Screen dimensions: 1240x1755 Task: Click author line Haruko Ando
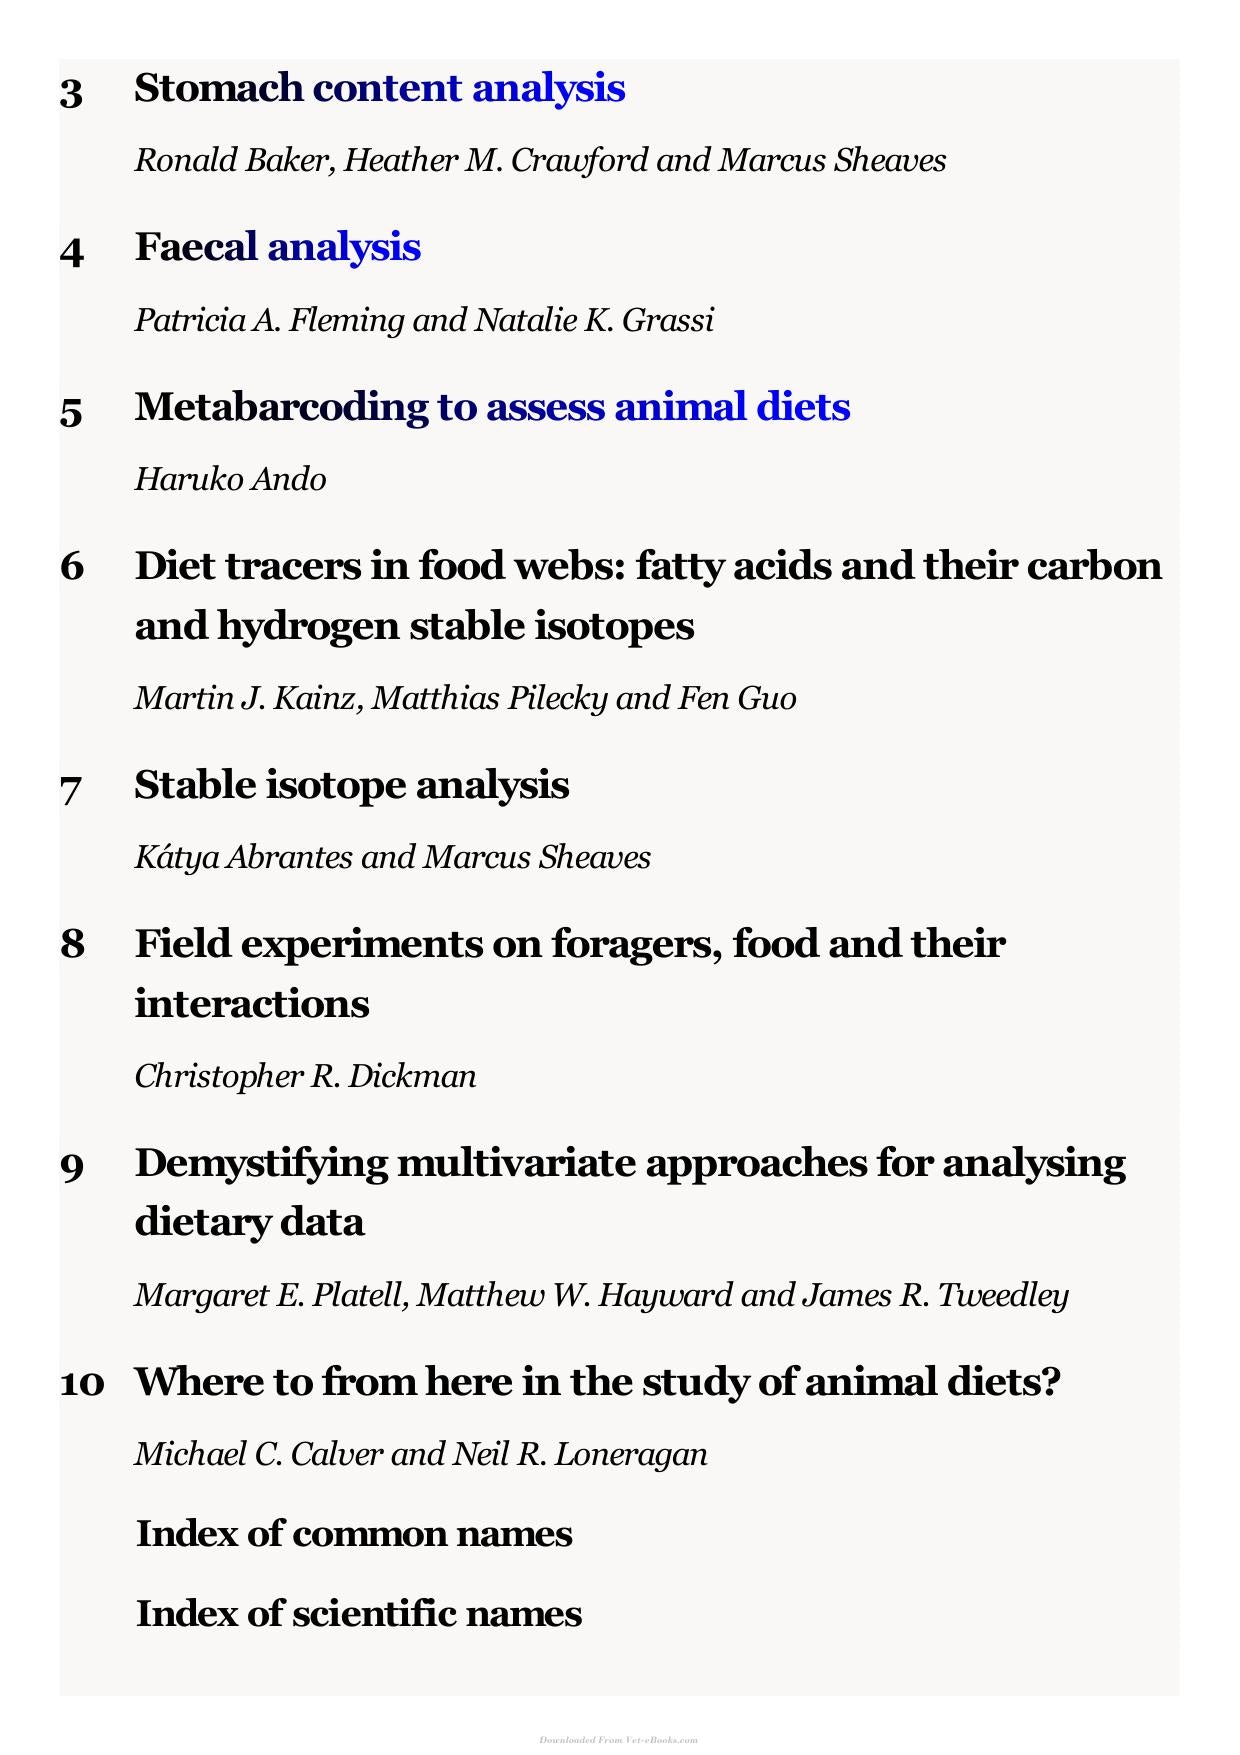[x=231, y=480]
